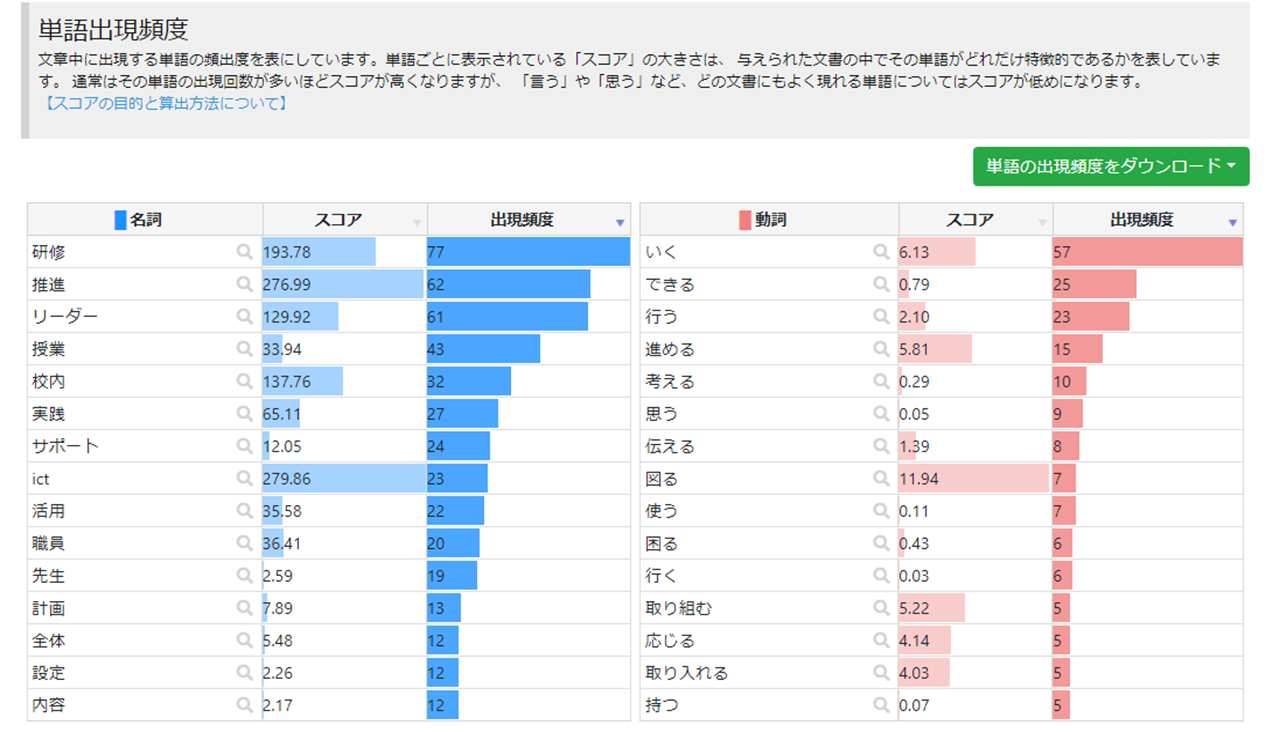Click the pink 動詞 color square

point(744,220)
